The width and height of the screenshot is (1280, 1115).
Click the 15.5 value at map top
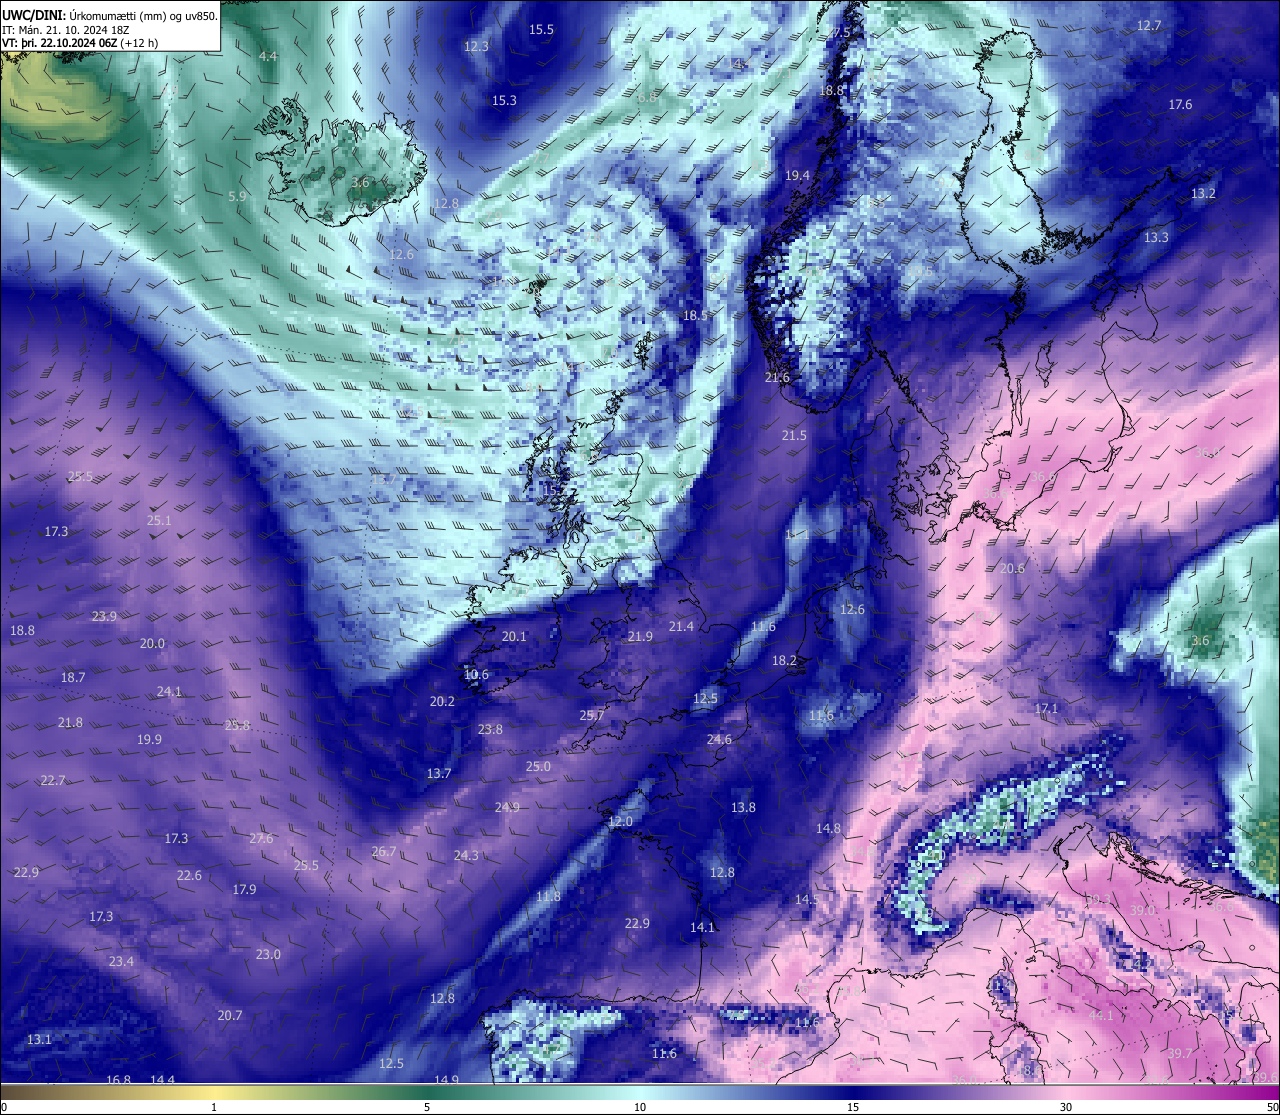pyautogui.click(x=541, y=30)
